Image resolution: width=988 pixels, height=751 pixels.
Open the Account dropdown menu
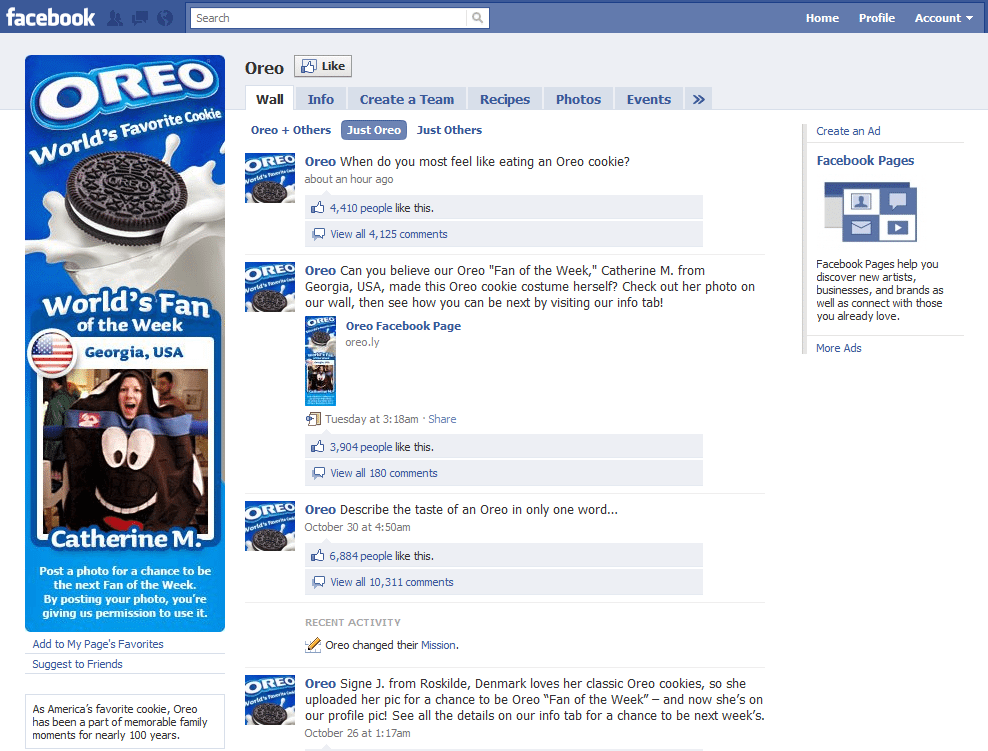[x=943, y=18]
